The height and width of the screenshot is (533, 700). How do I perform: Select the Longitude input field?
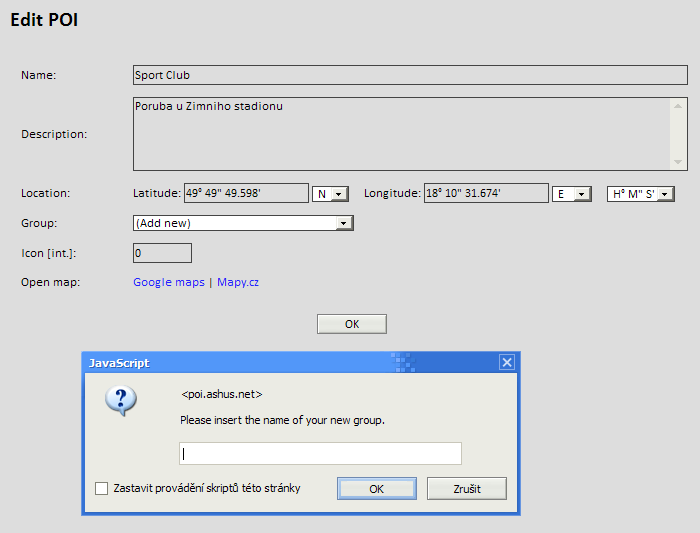click(486, 194)
